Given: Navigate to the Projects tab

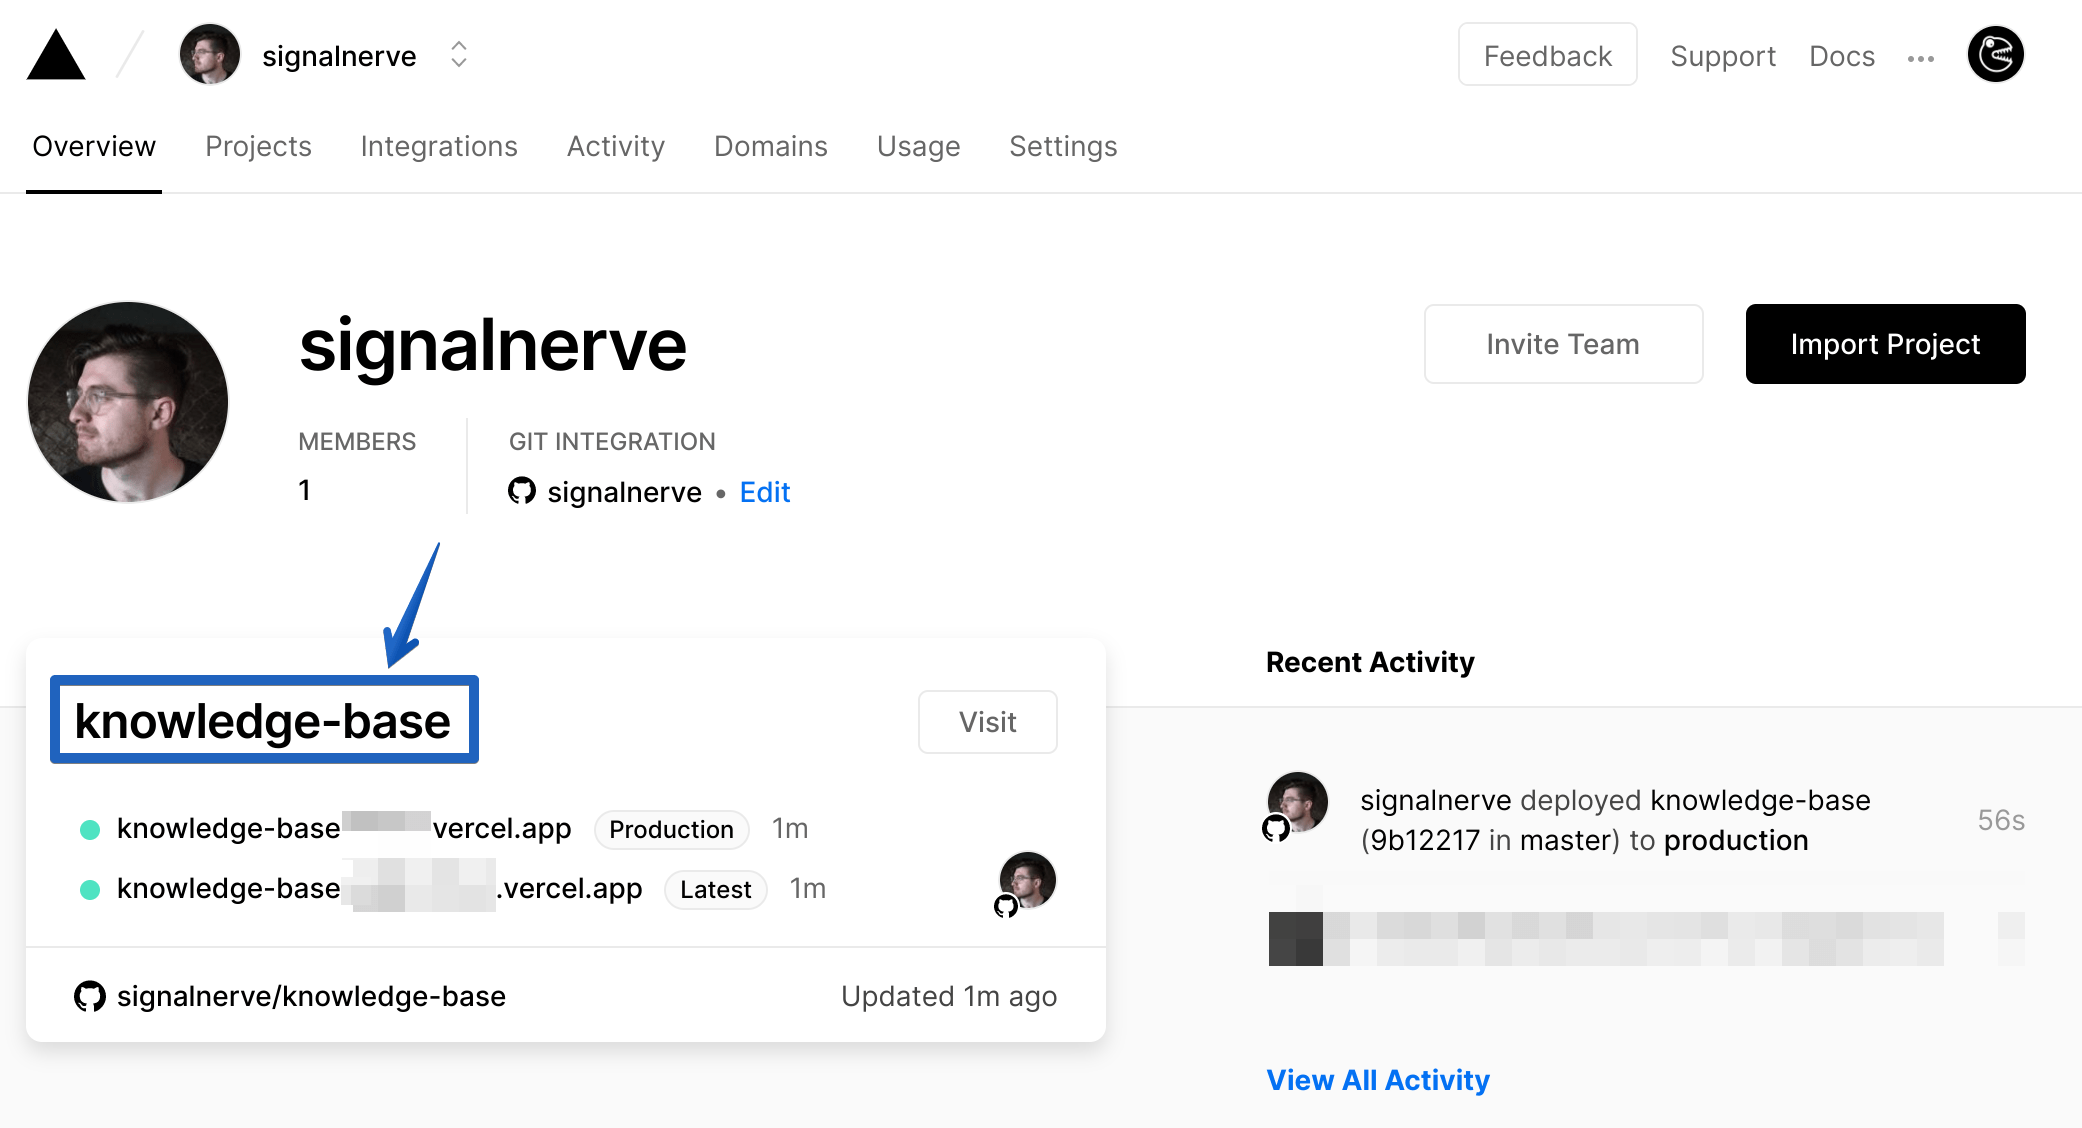Looking at the screenshot, I should (x=257, y=144).
